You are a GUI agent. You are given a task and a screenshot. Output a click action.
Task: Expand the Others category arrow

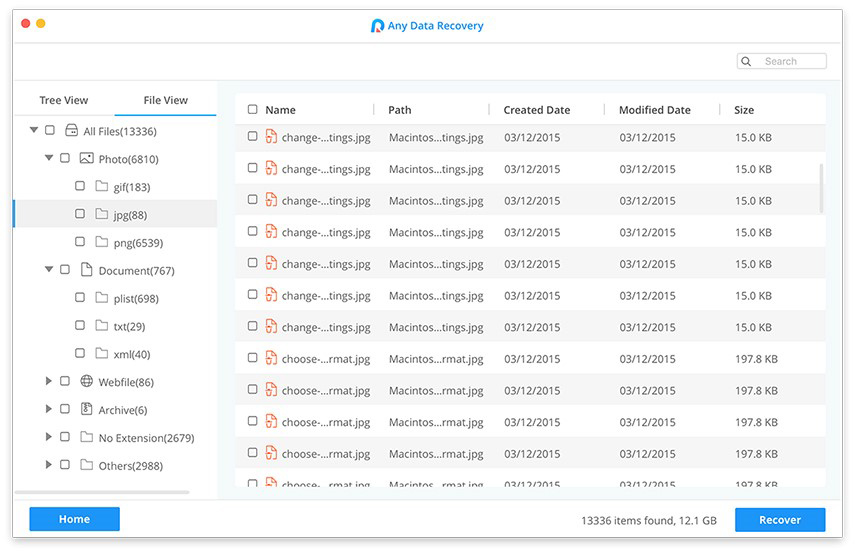(x=49, y=464)
